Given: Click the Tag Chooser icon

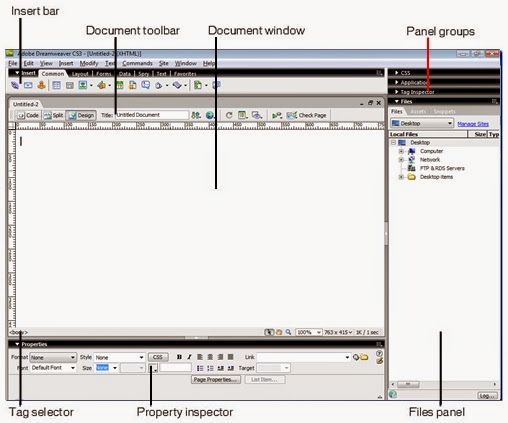Looking at the screenshot, I should pos(216,85).
